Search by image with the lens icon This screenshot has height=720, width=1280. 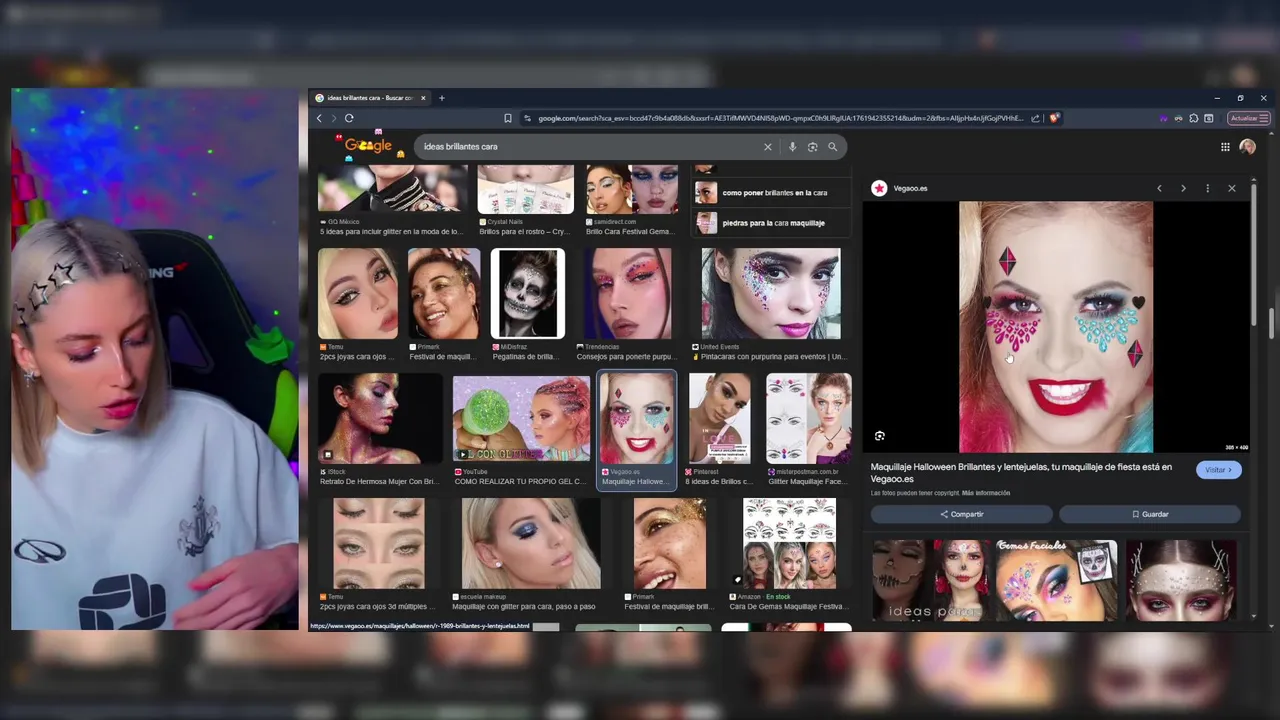point(812,147)
